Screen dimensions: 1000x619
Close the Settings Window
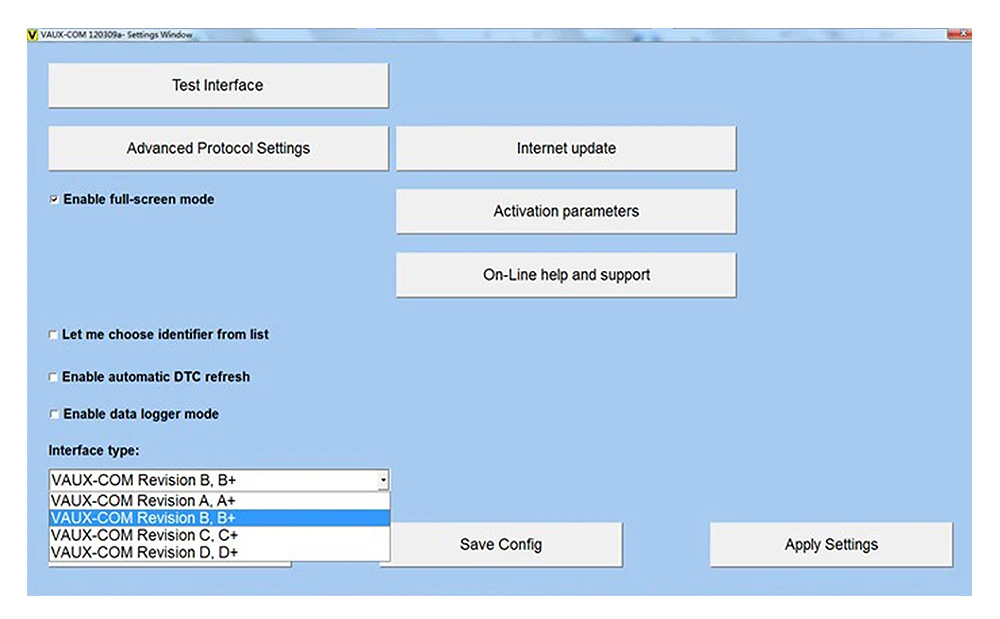point(959,34)
